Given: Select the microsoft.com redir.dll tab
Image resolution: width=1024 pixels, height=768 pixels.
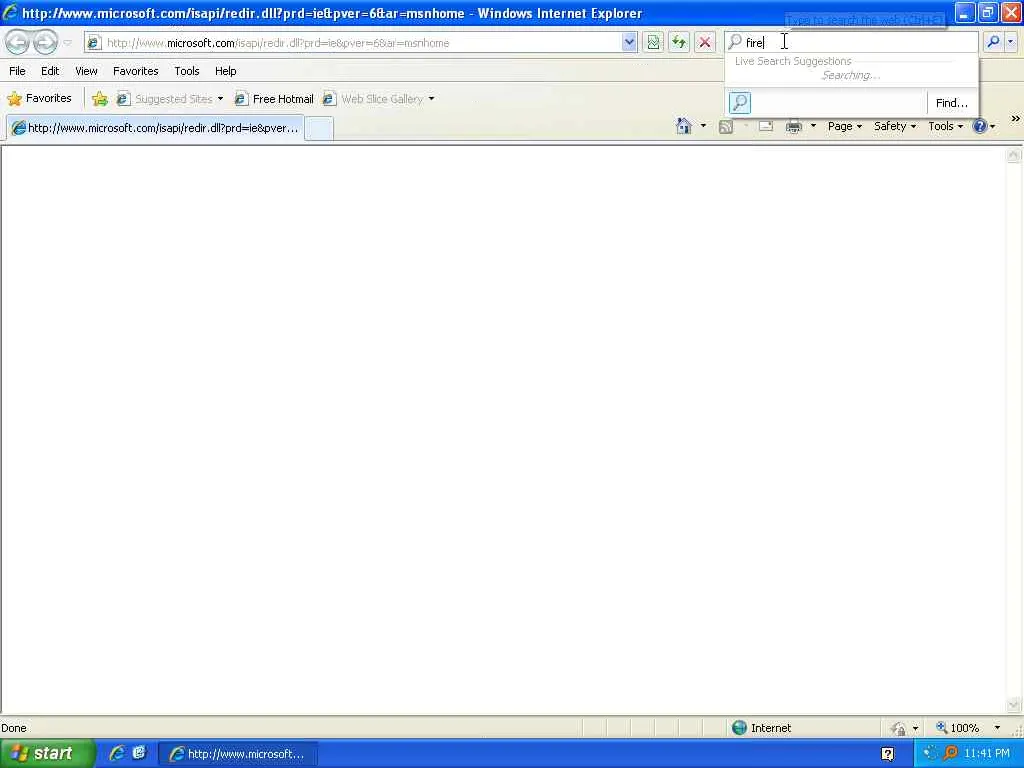Looking at the screenshot, I should (155, 128).
